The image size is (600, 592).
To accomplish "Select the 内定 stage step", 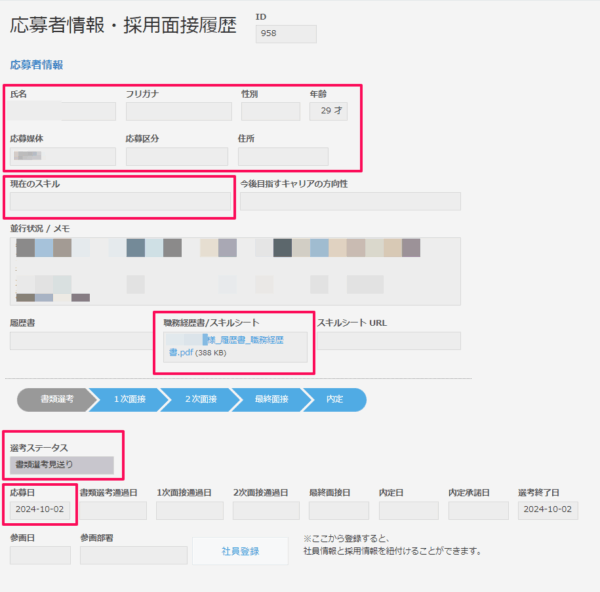I will click(x=335, y=399).
